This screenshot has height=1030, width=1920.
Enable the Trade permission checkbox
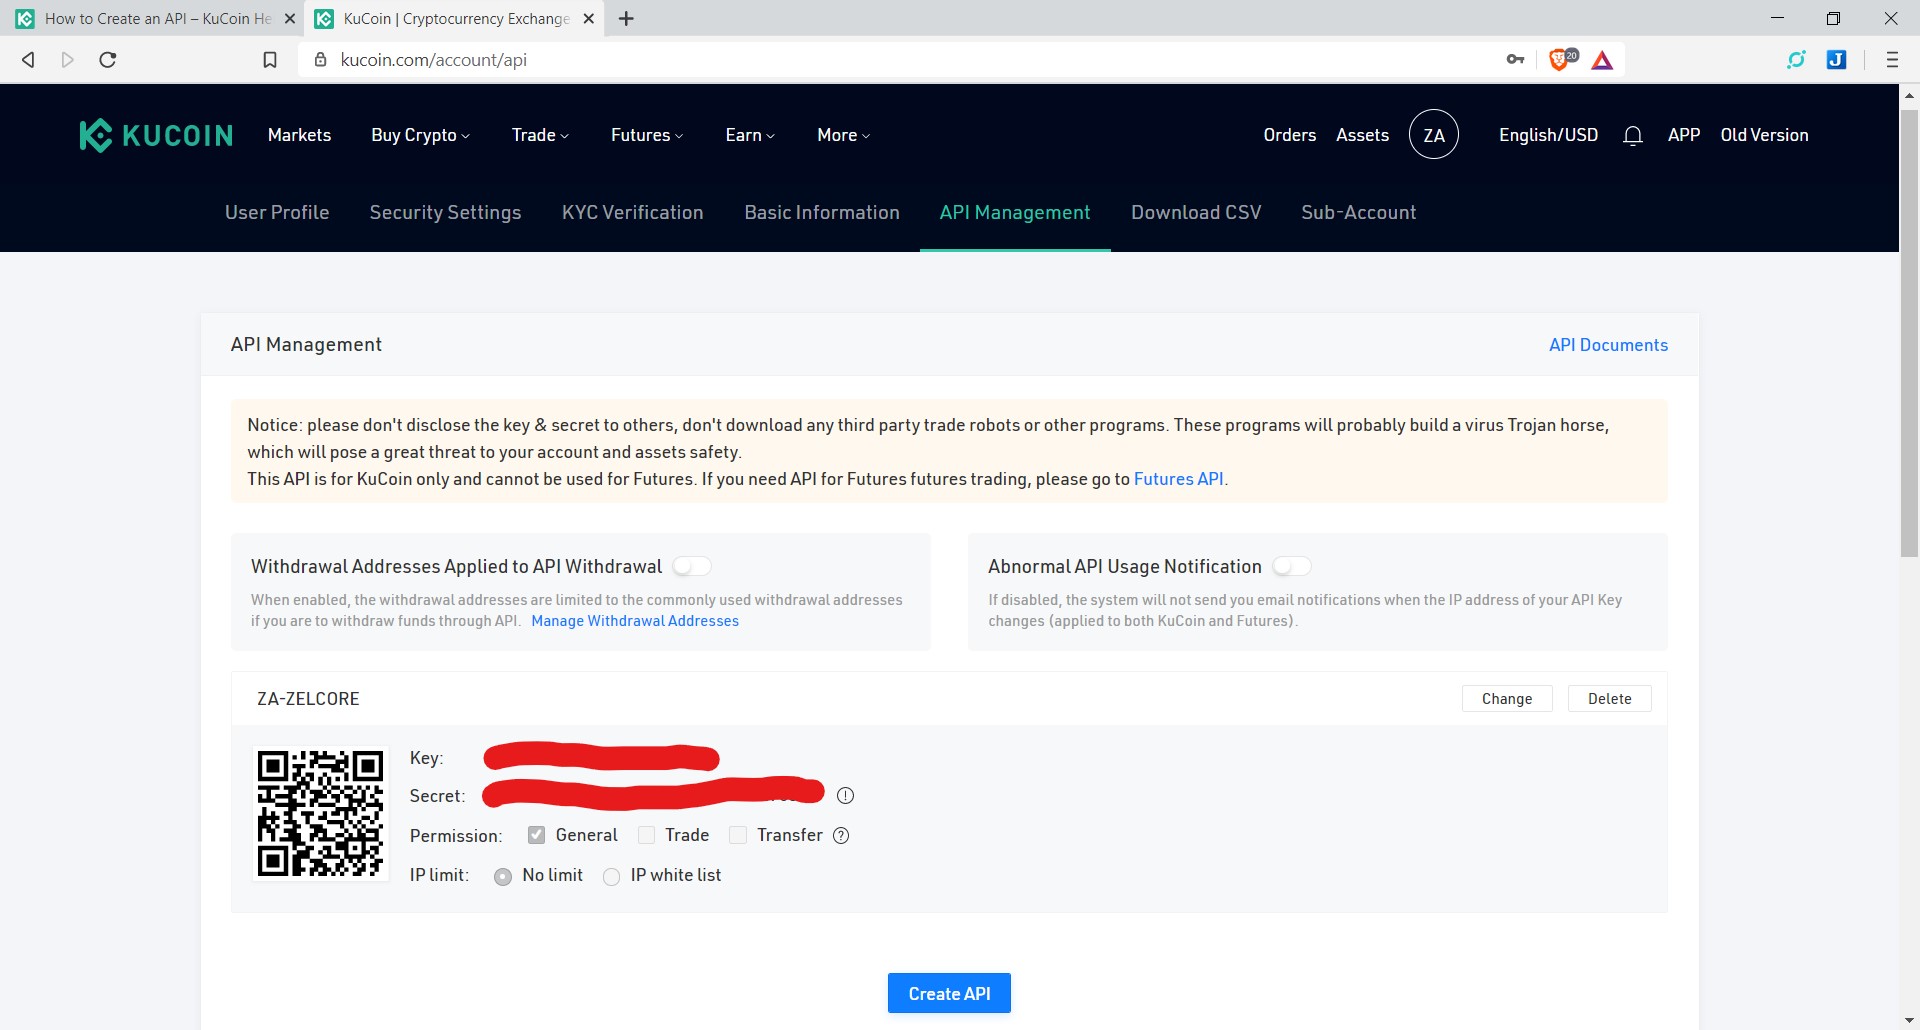pos(646,835)
